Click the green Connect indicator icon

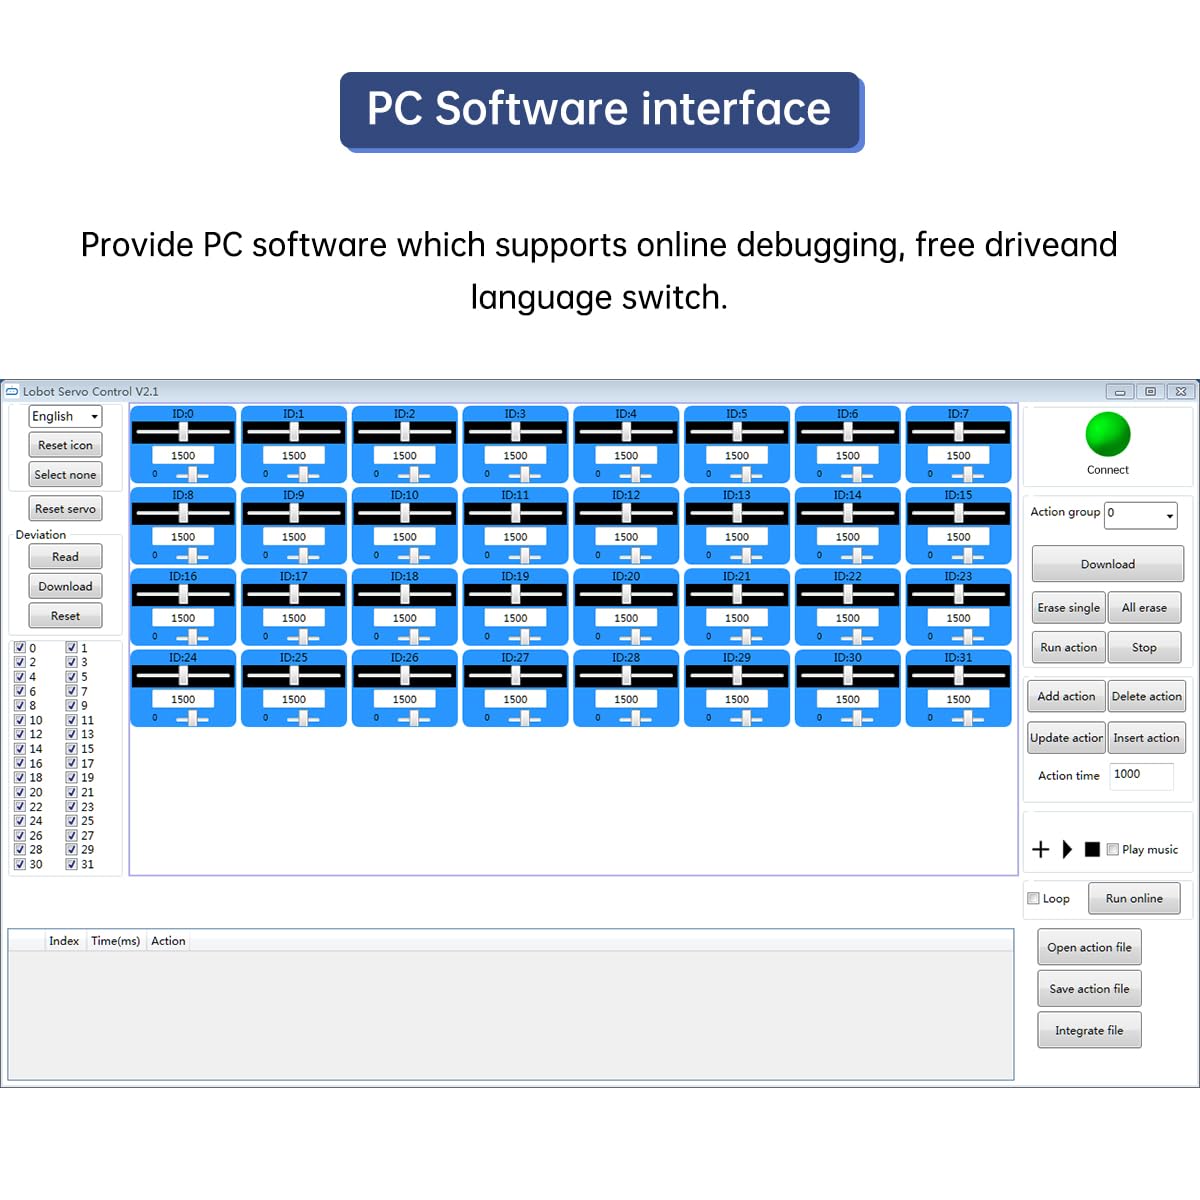coord(1107,435)
